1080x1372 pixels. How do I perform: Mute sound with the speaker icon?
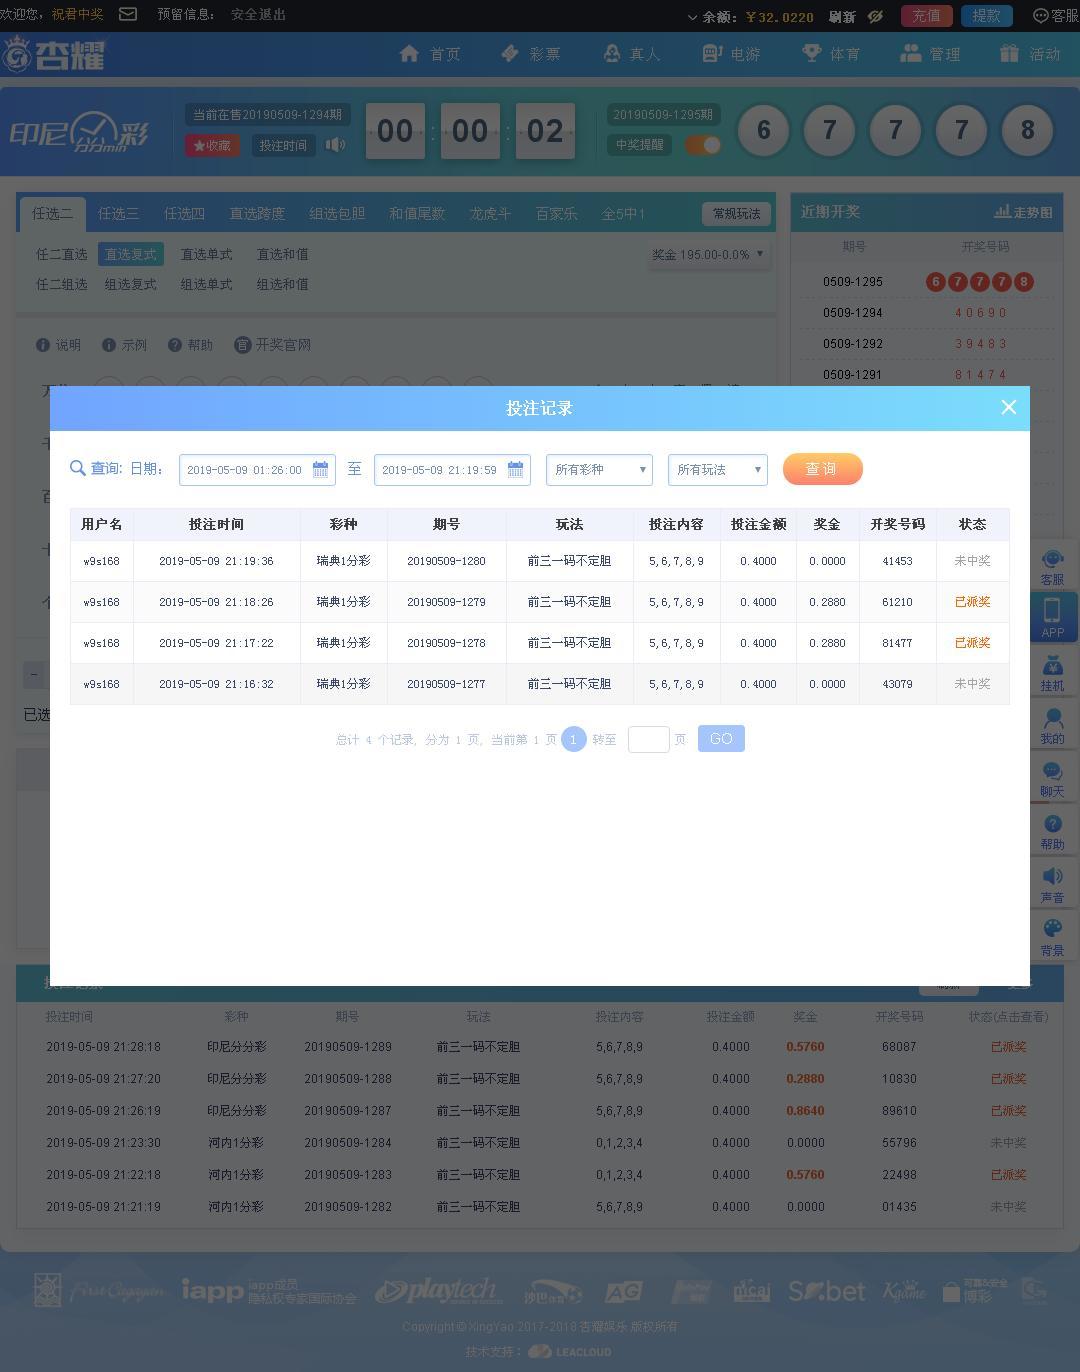tap(336, 145)
